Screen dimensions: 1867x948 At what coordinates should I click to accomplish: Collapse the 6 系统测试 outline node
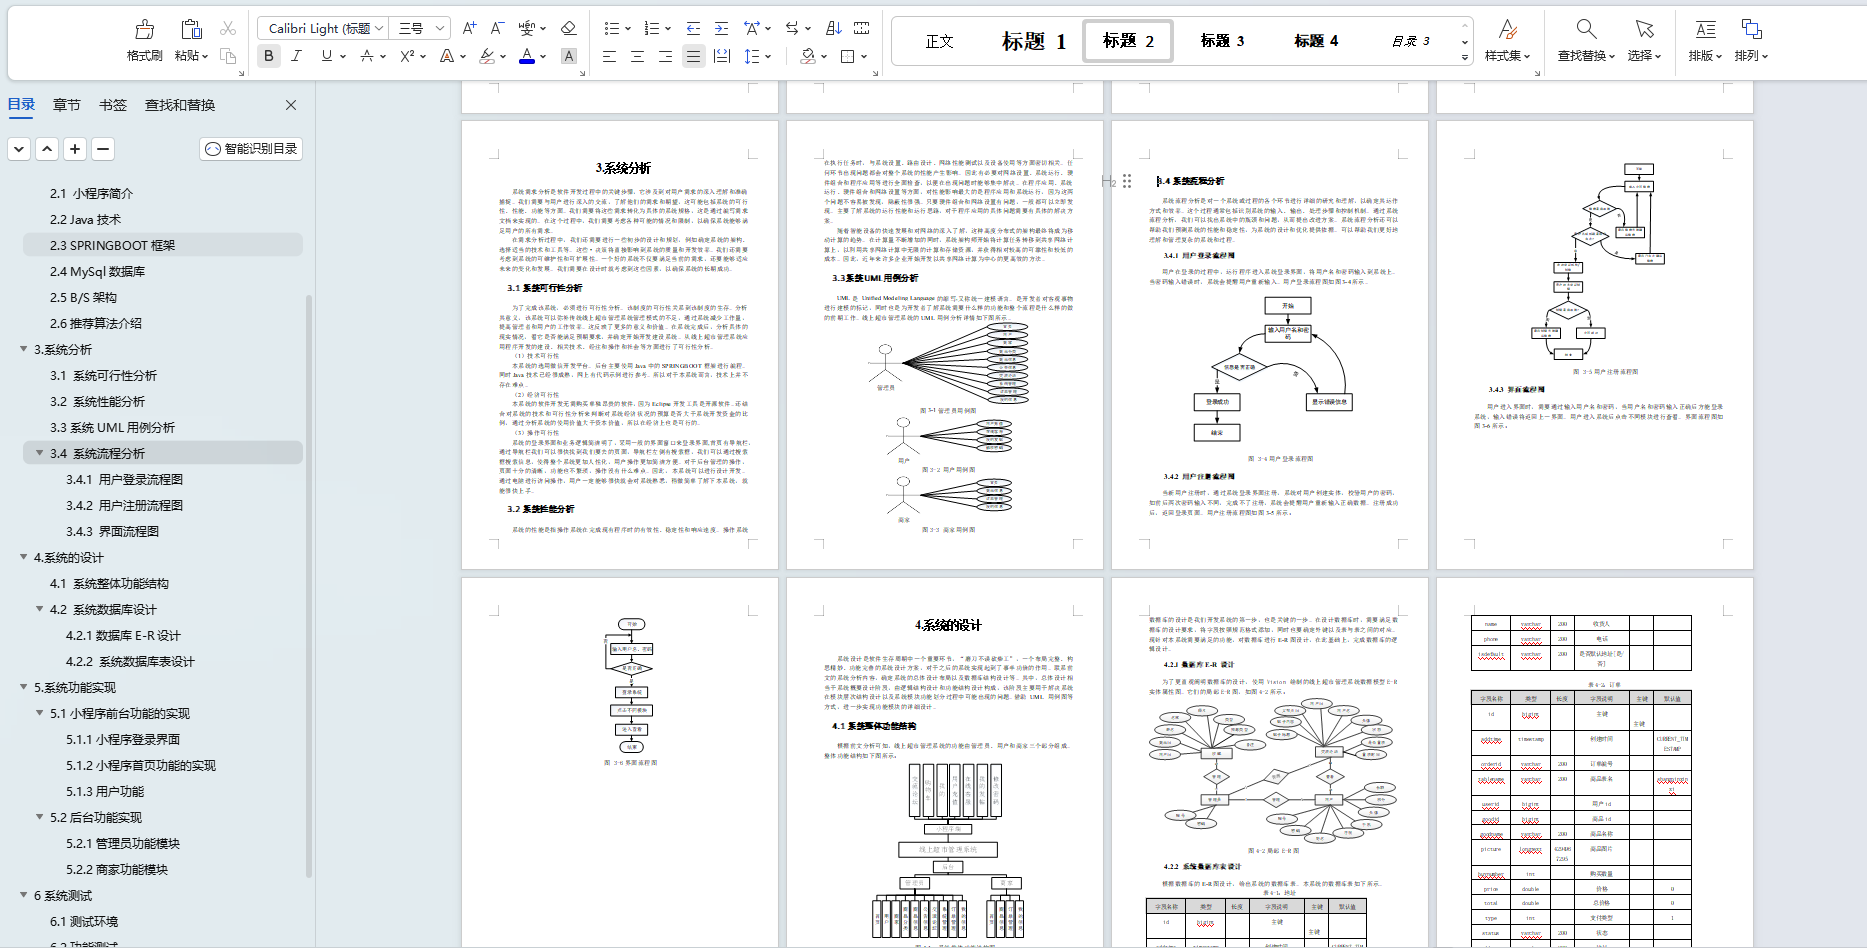pyautogui.click(x=24, y=895)
